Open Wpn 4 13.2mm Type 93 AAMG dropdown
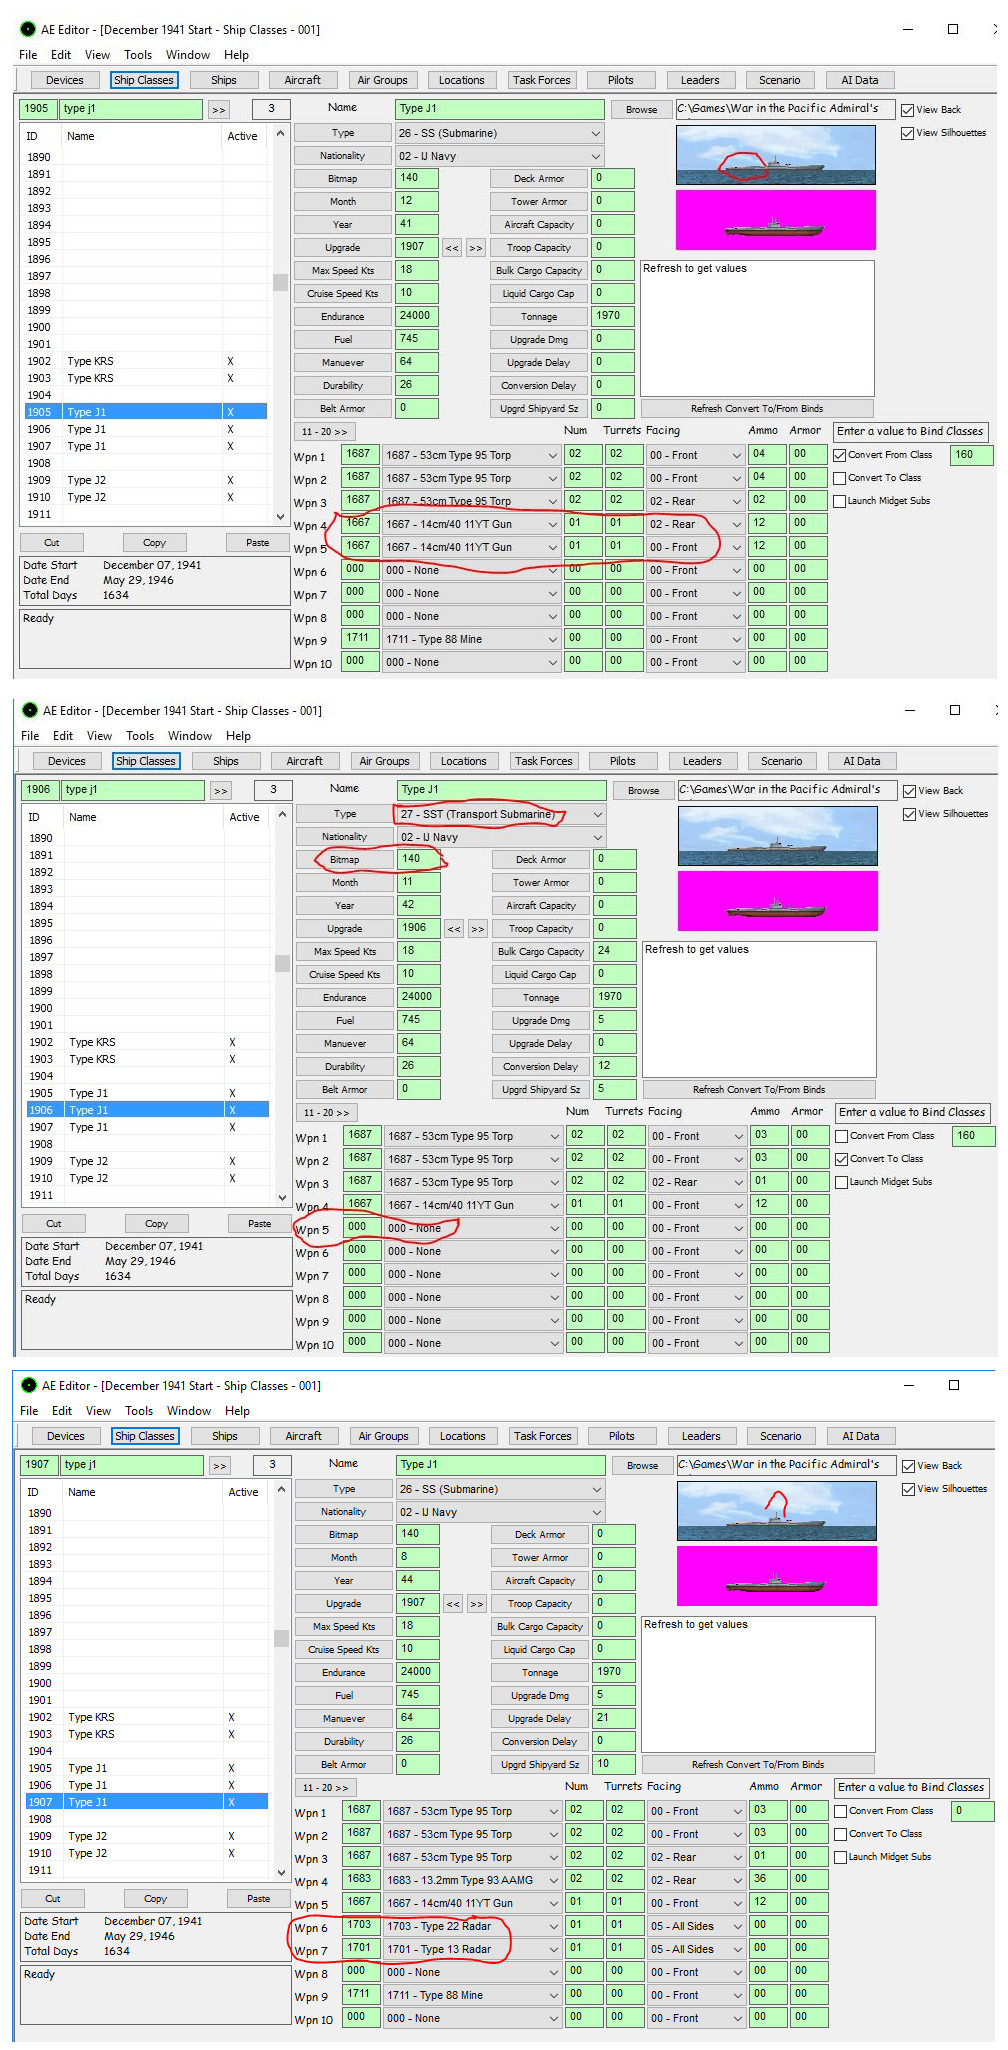Image resolution: width=1008 pixels, height=2050 pixels. click(472, 1880)
